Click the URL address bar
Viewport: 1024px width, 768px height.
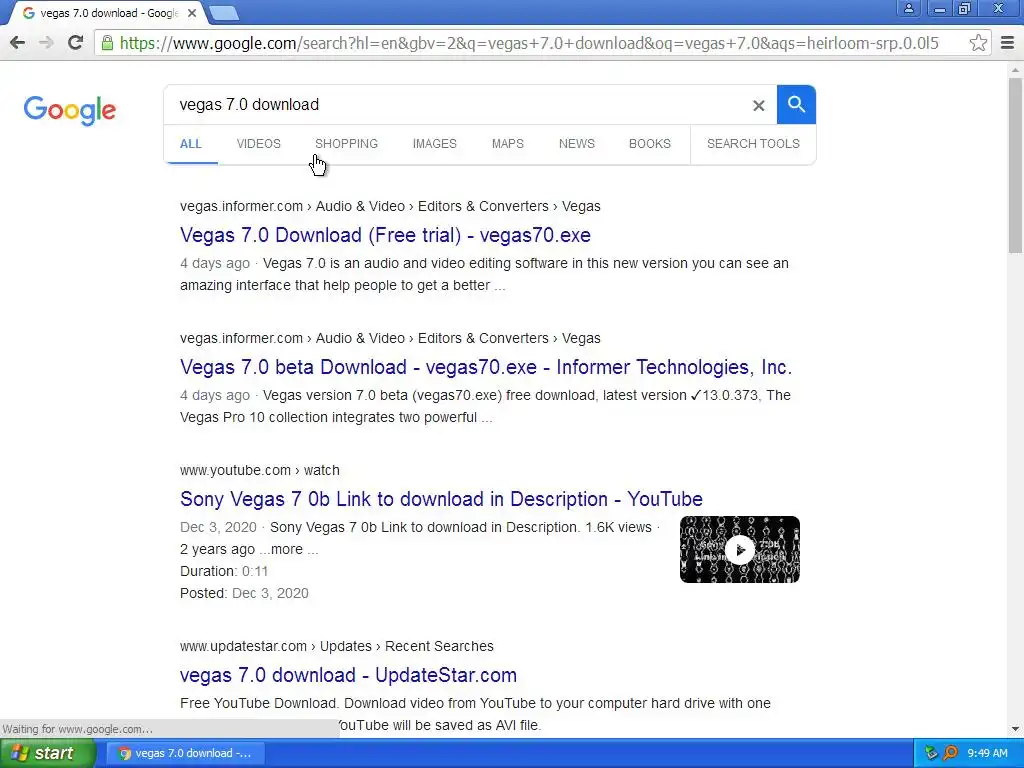click(x=529, y=43)
